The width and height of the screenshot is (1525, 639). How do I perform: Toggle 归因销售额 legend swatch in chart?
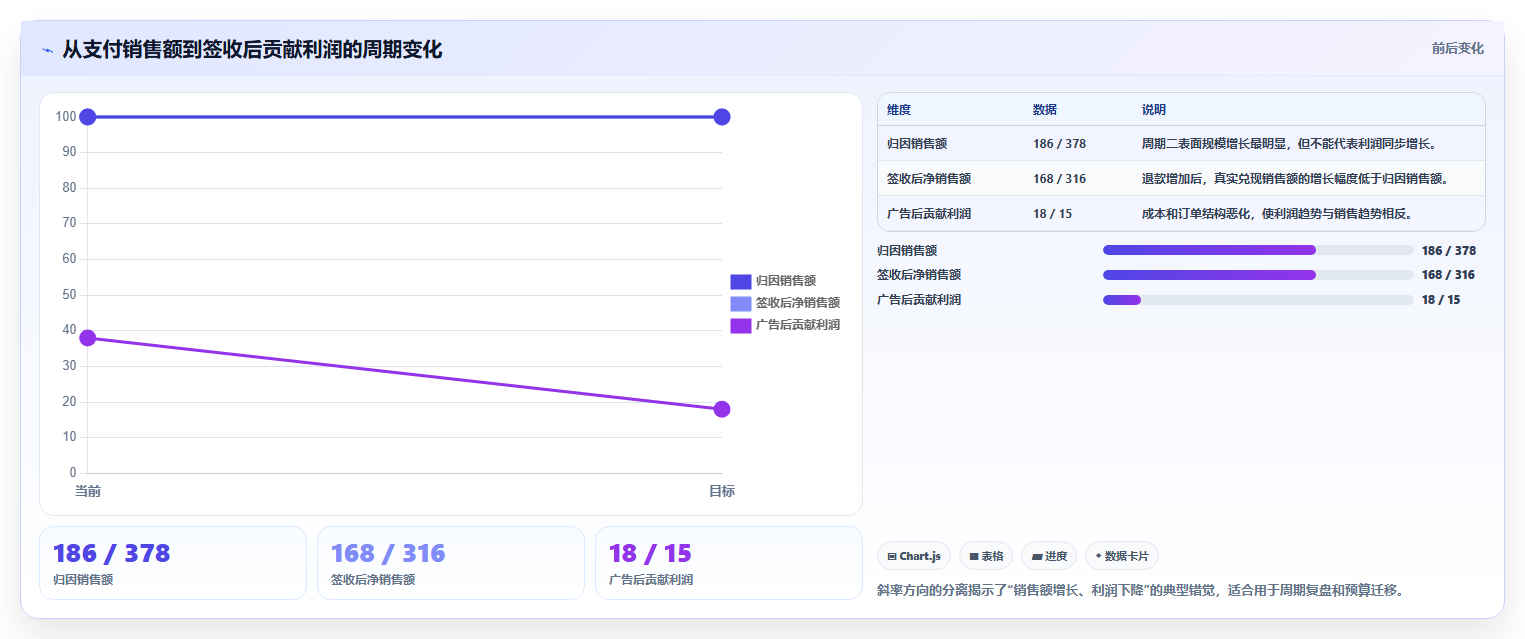pos(740,281)
